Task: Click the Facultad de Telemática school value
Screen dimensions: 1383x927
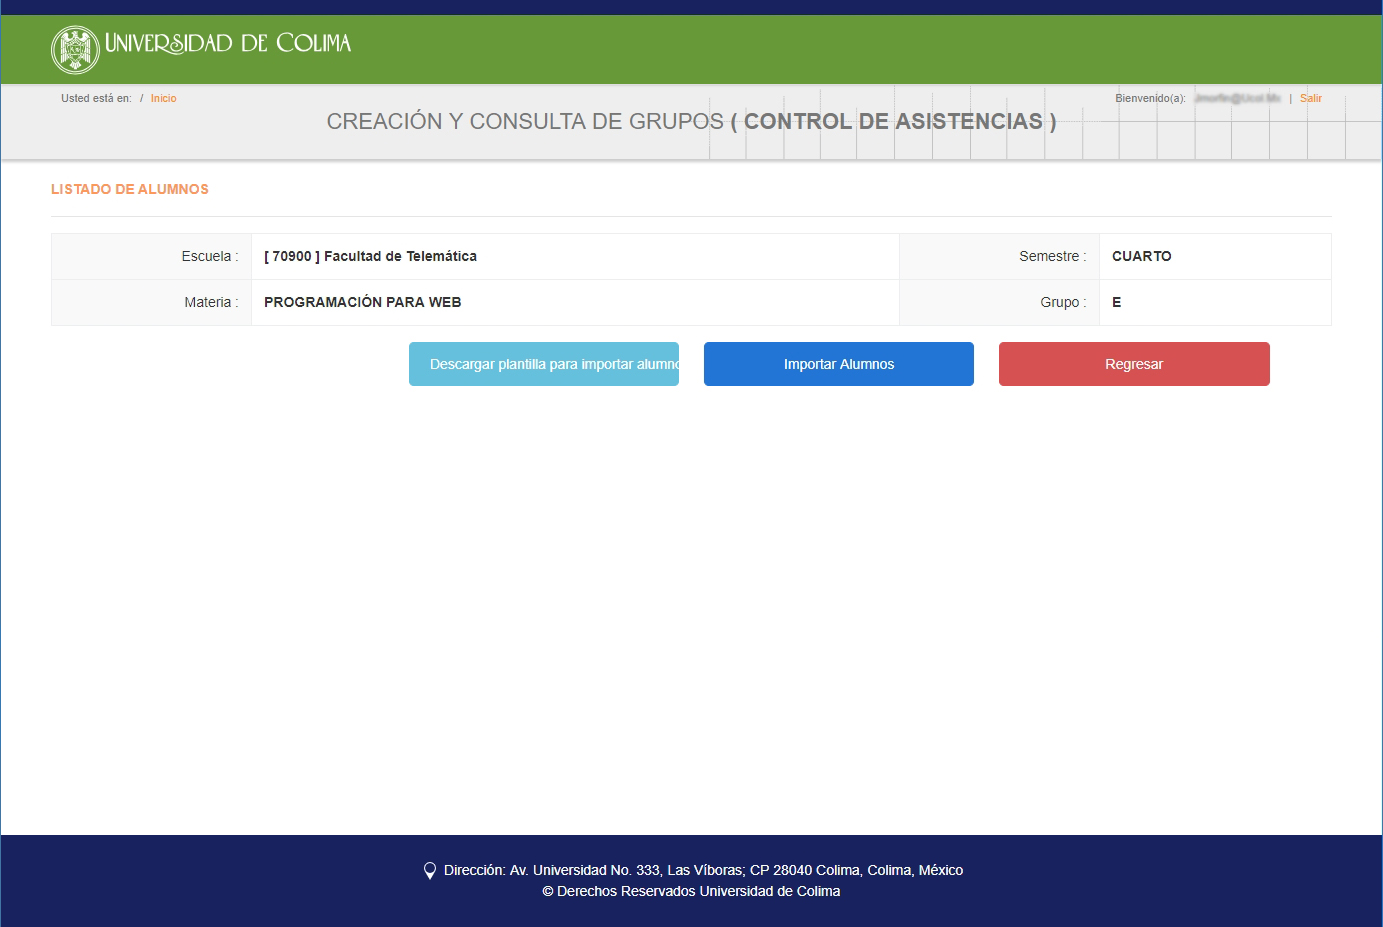Action: 370,256
